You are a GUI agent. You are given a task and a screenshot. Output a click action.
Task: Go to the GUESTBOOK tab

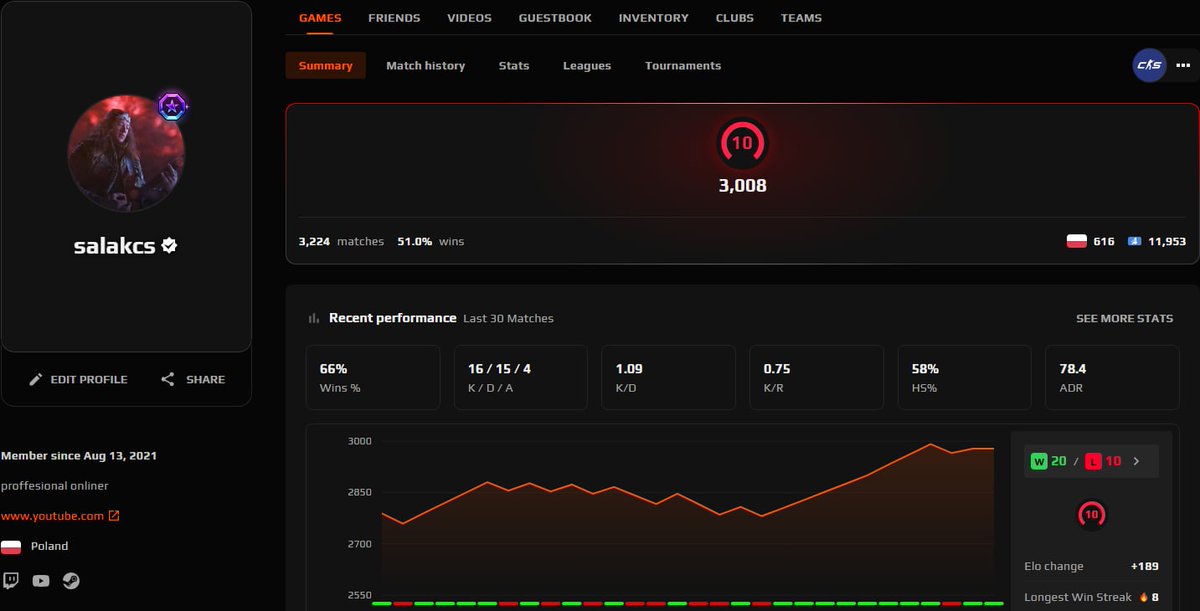(x=555, y=18)
